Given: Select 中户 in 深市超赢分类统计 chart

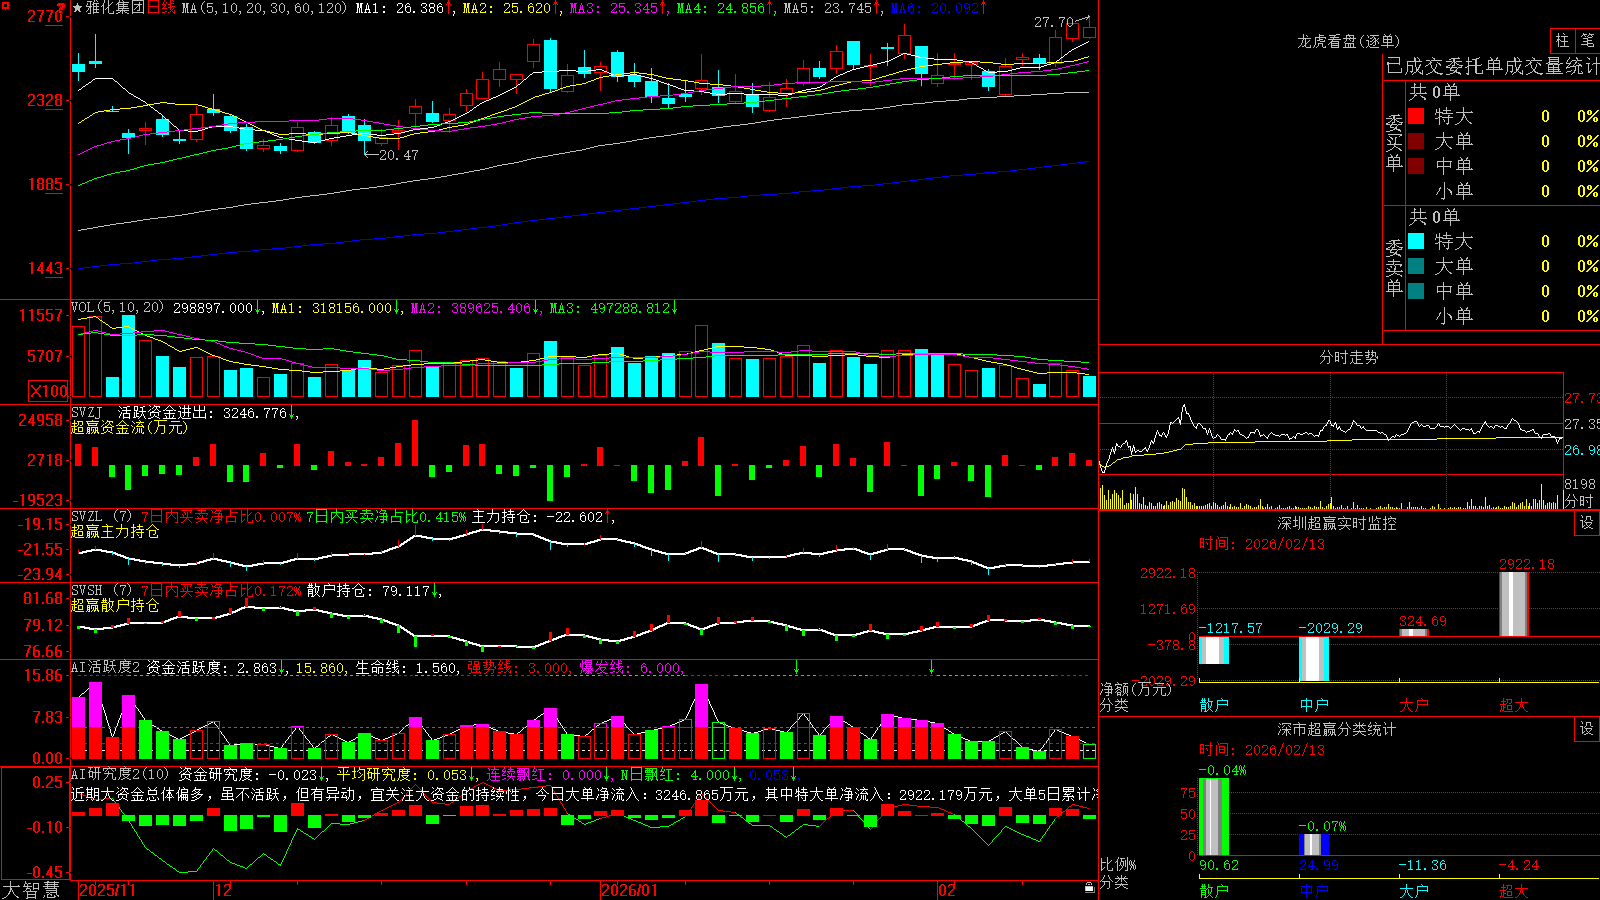Looking at the screenshot, I should tap(1314, 891).
